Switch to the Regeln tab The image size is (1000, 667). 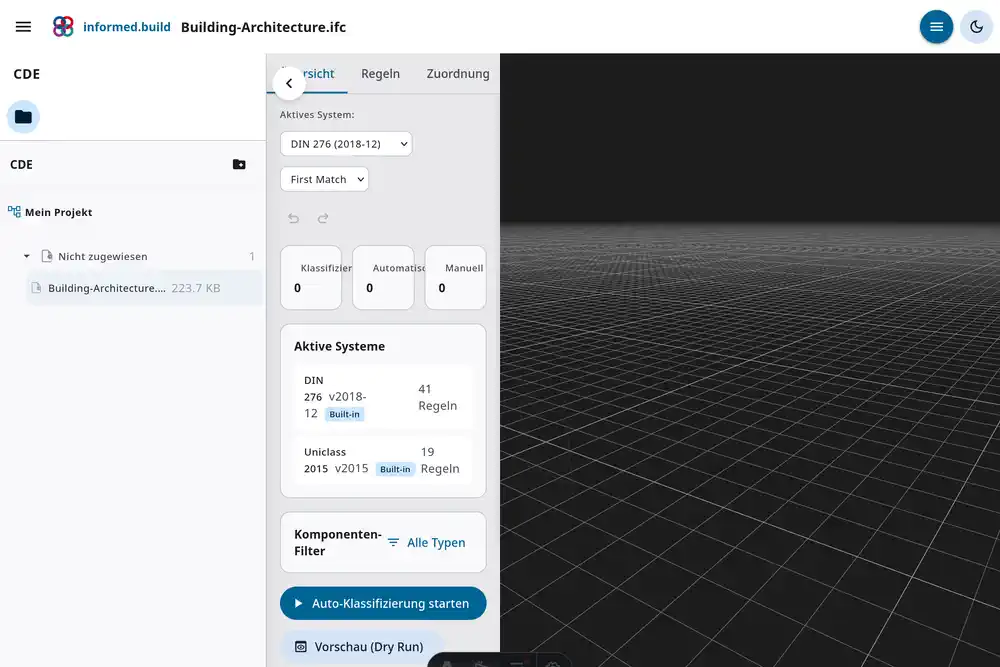click(x=380, y=74)
